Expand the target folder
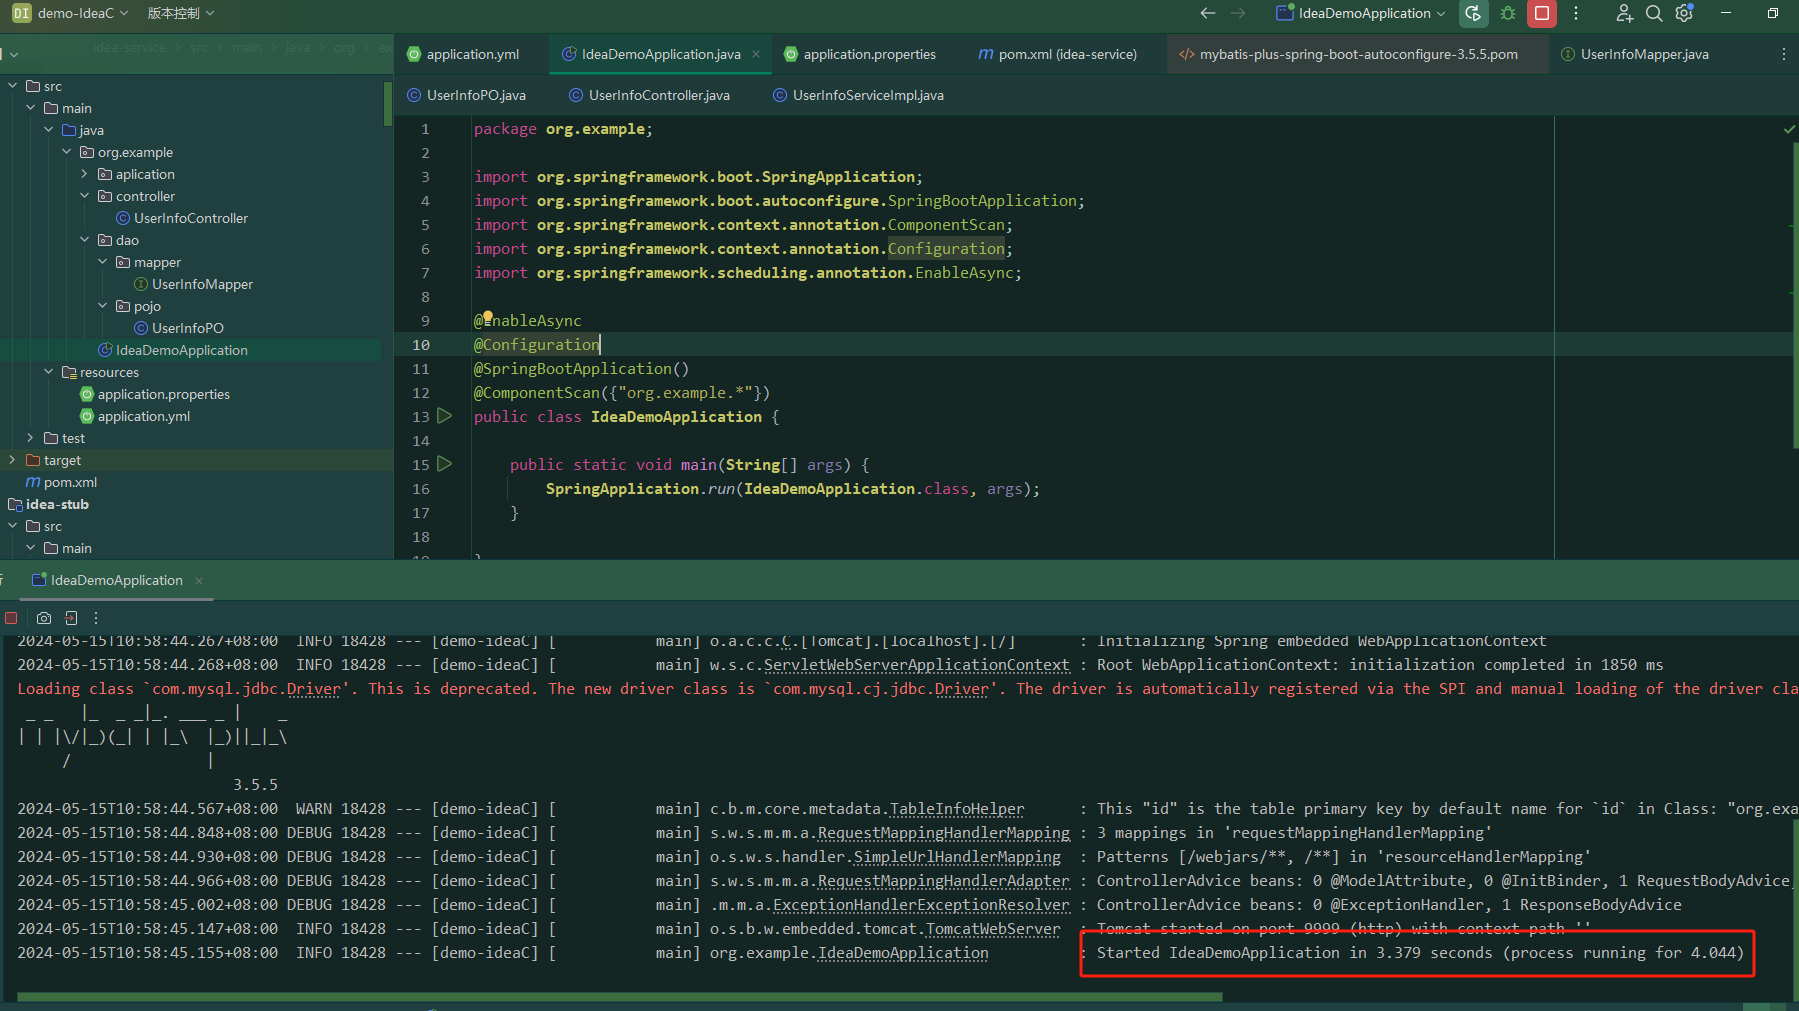 (x=12, y=460)
